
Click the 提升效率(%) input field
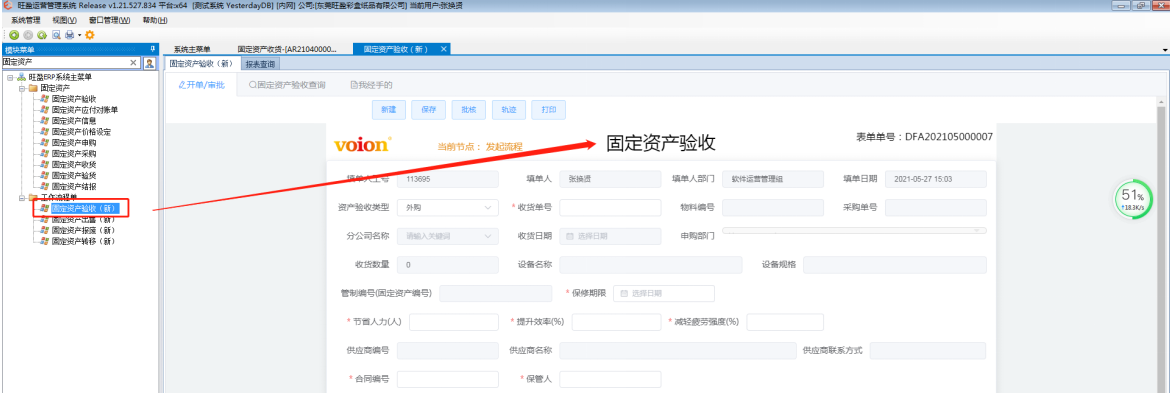click(616, 322)
